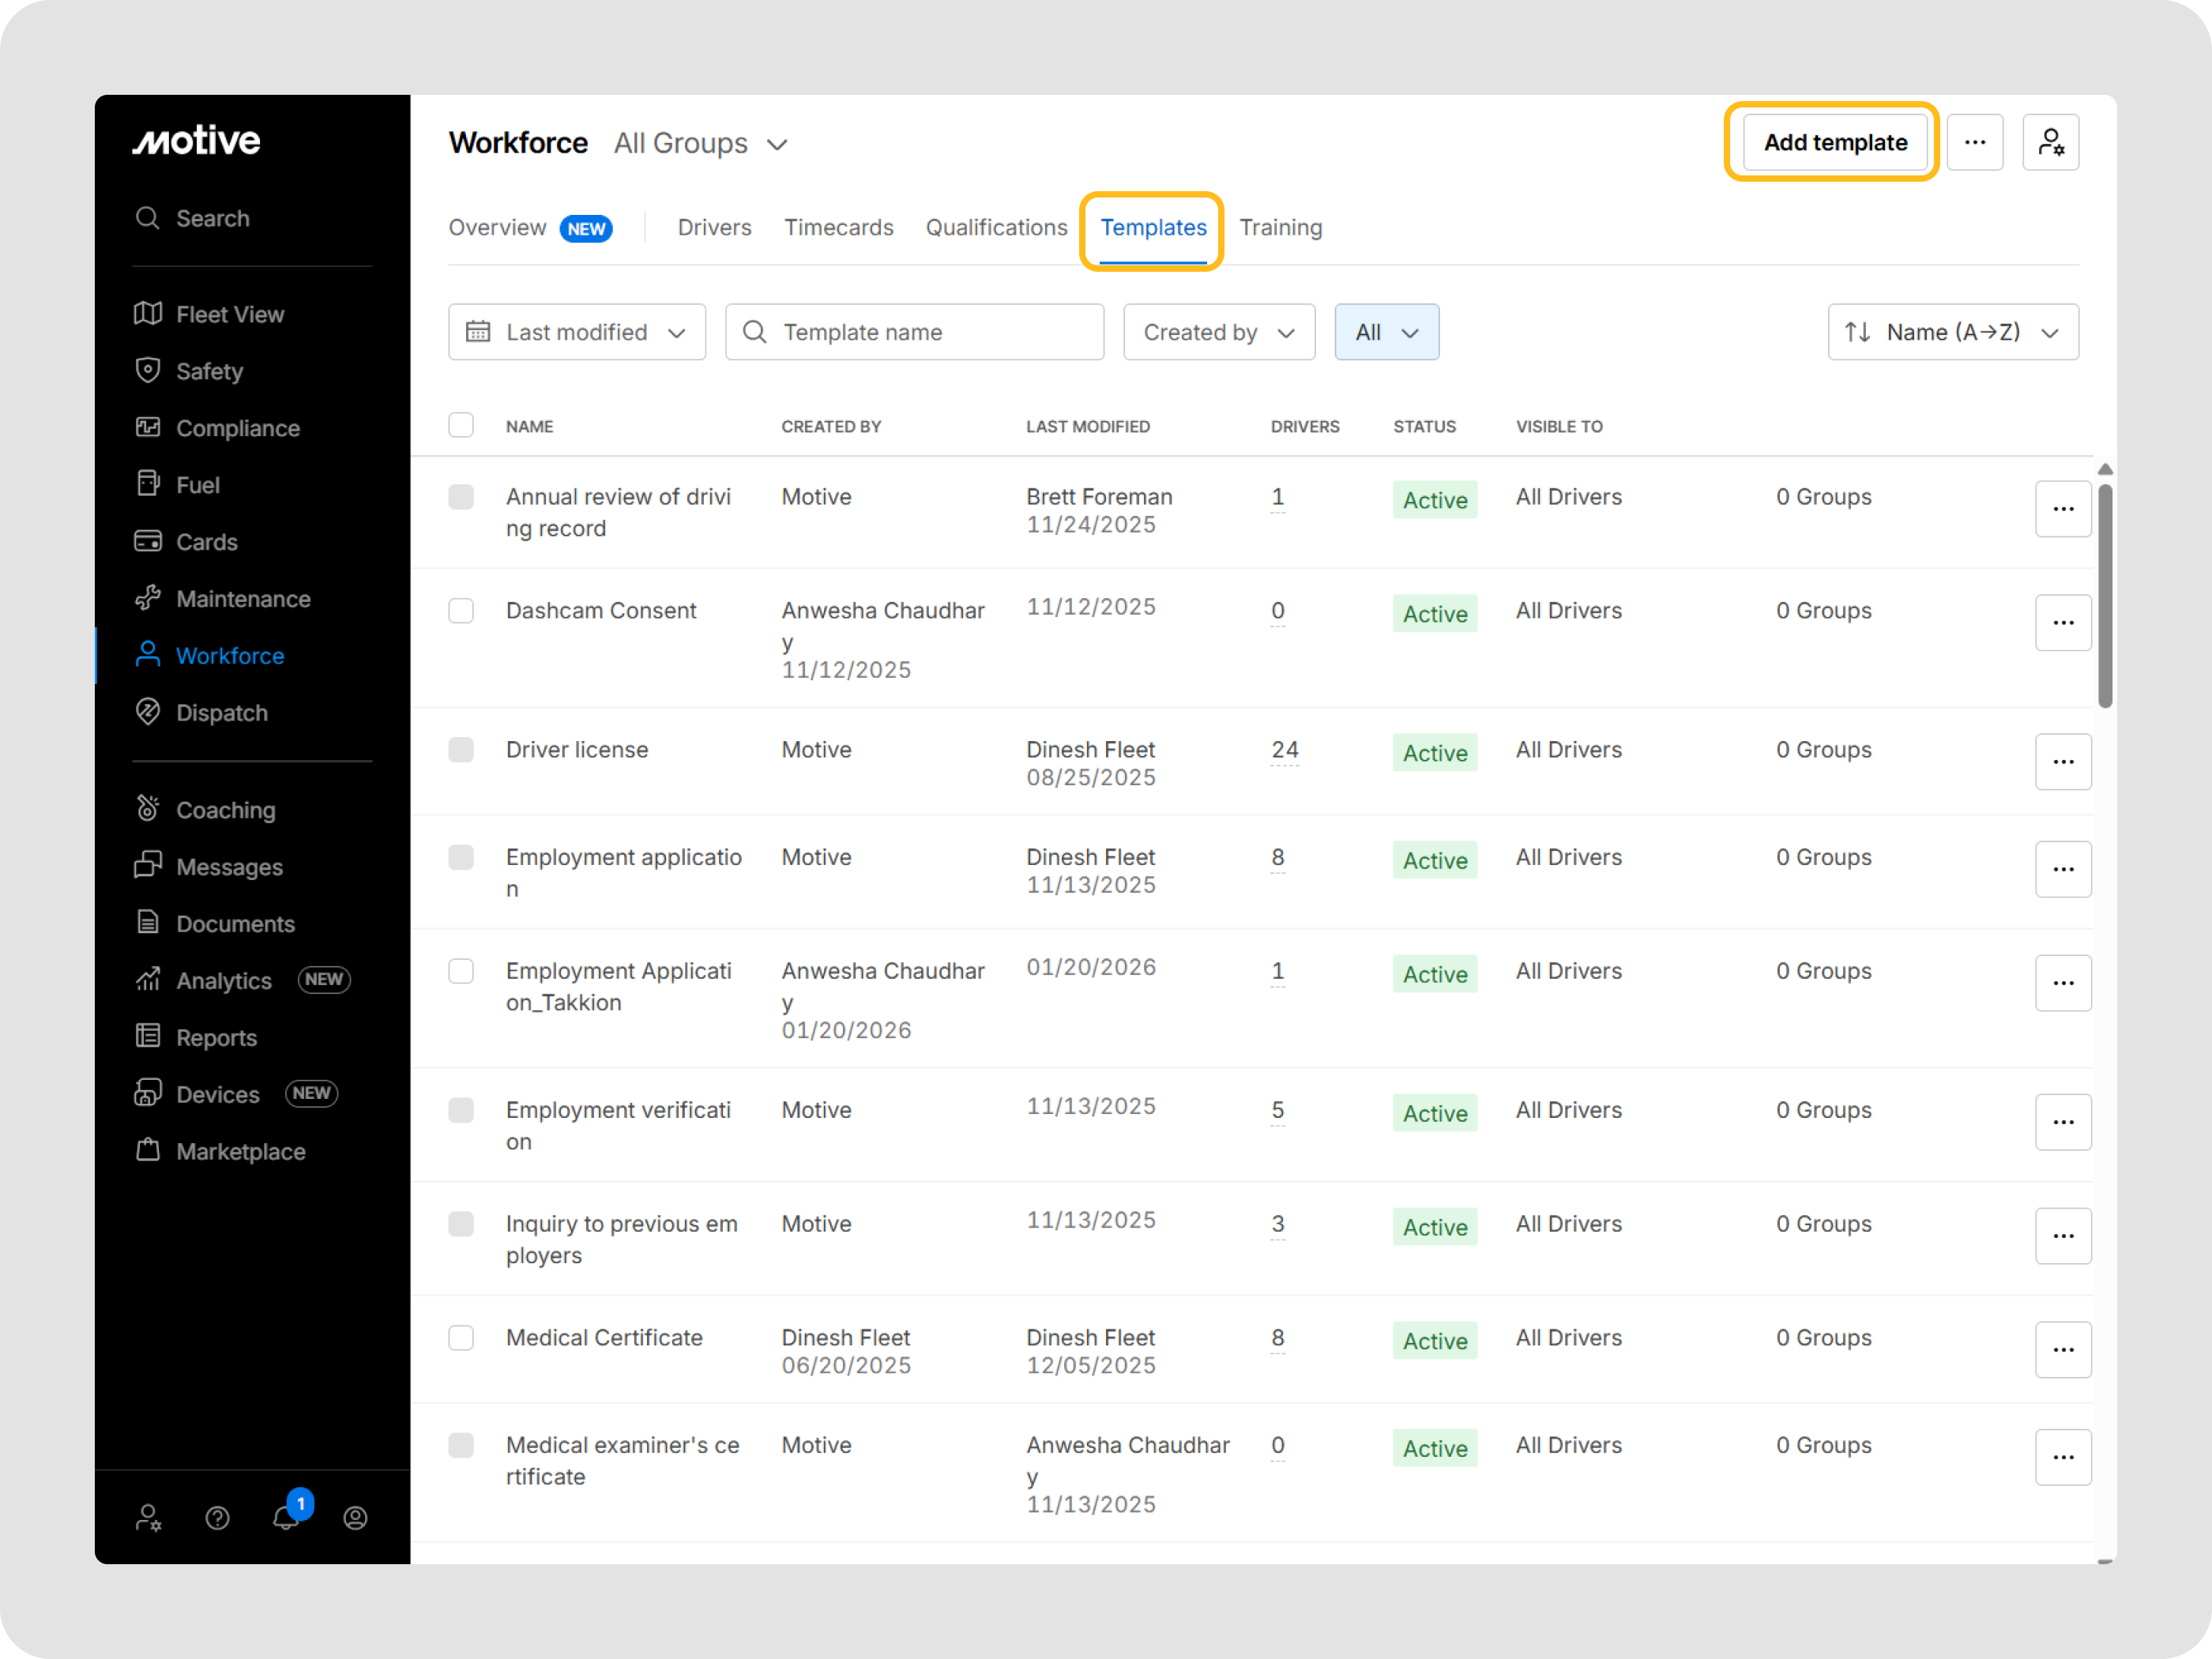
Task: Toggle the select-all checkbox in table header
Action: [461, 425]
